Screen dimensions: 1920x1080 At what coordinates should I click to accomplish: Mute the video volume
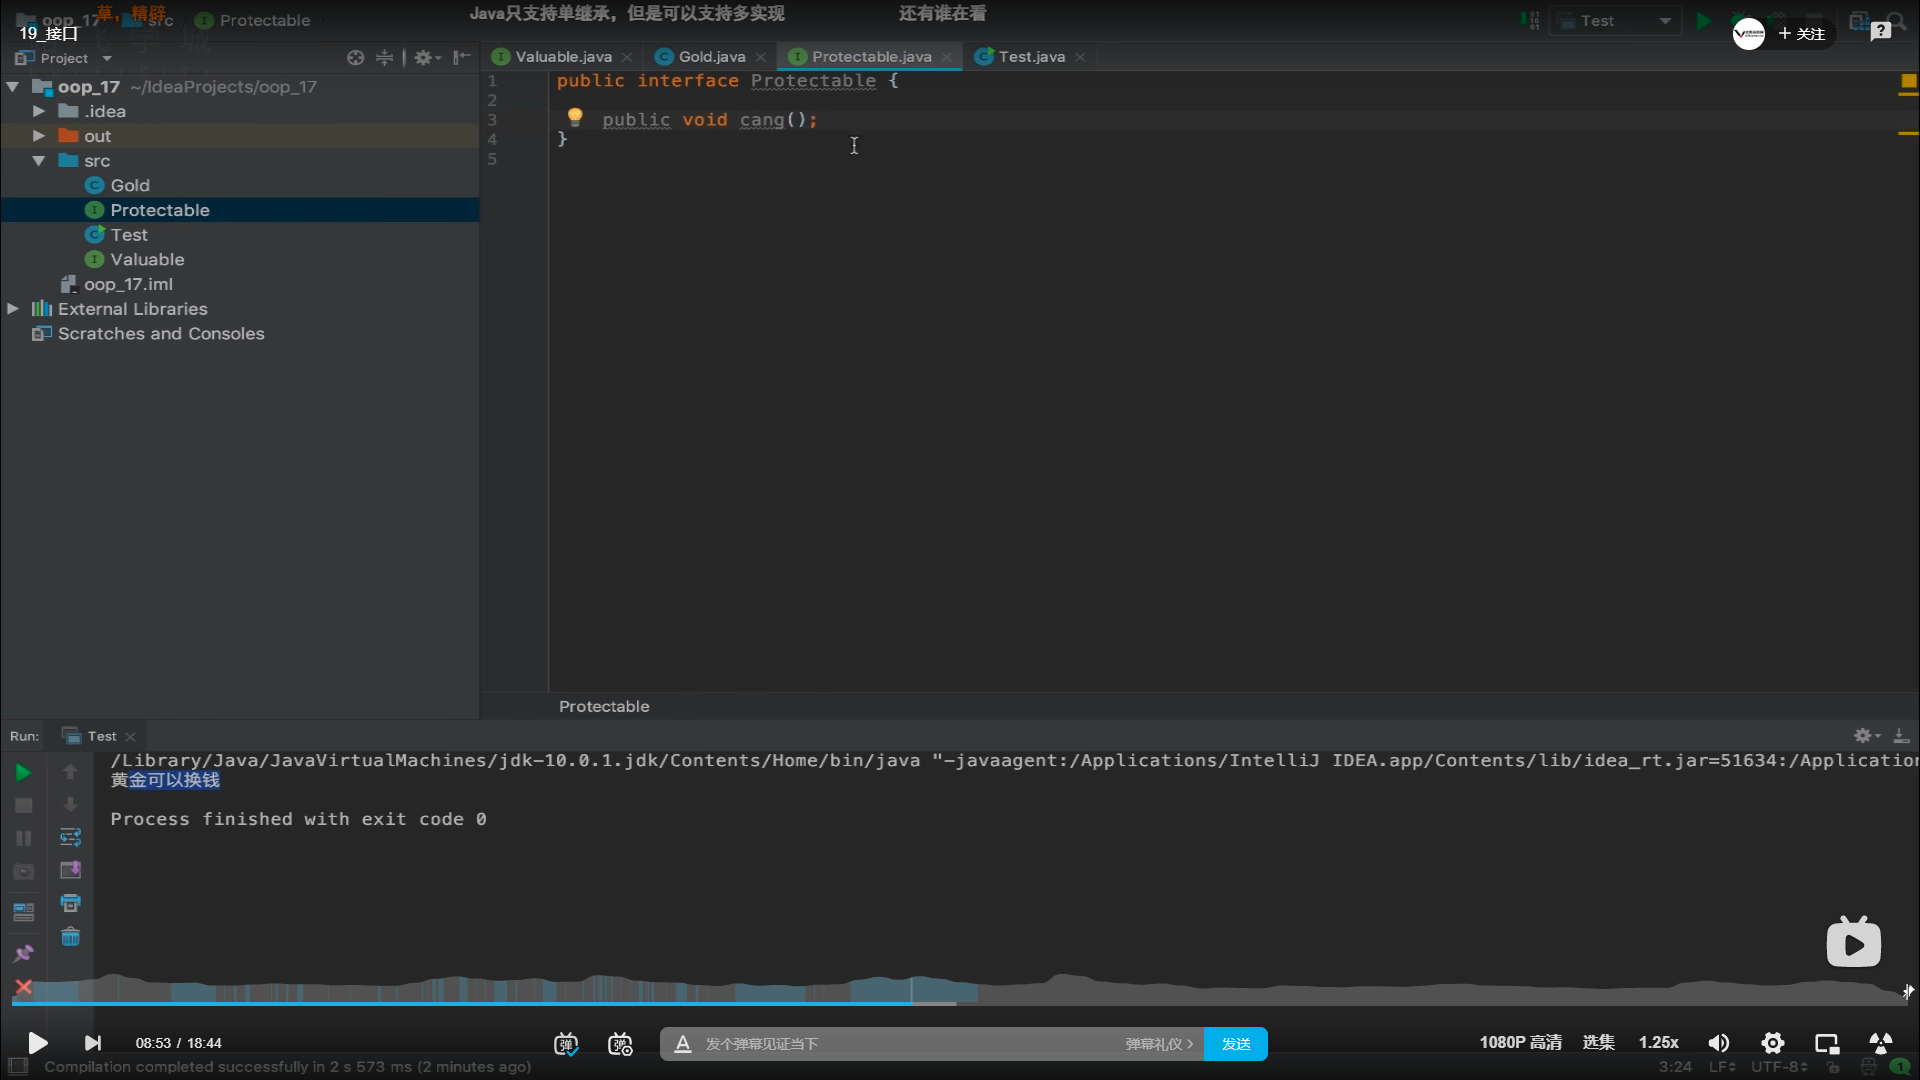pyautogui.click(x=1718, y=1043)
